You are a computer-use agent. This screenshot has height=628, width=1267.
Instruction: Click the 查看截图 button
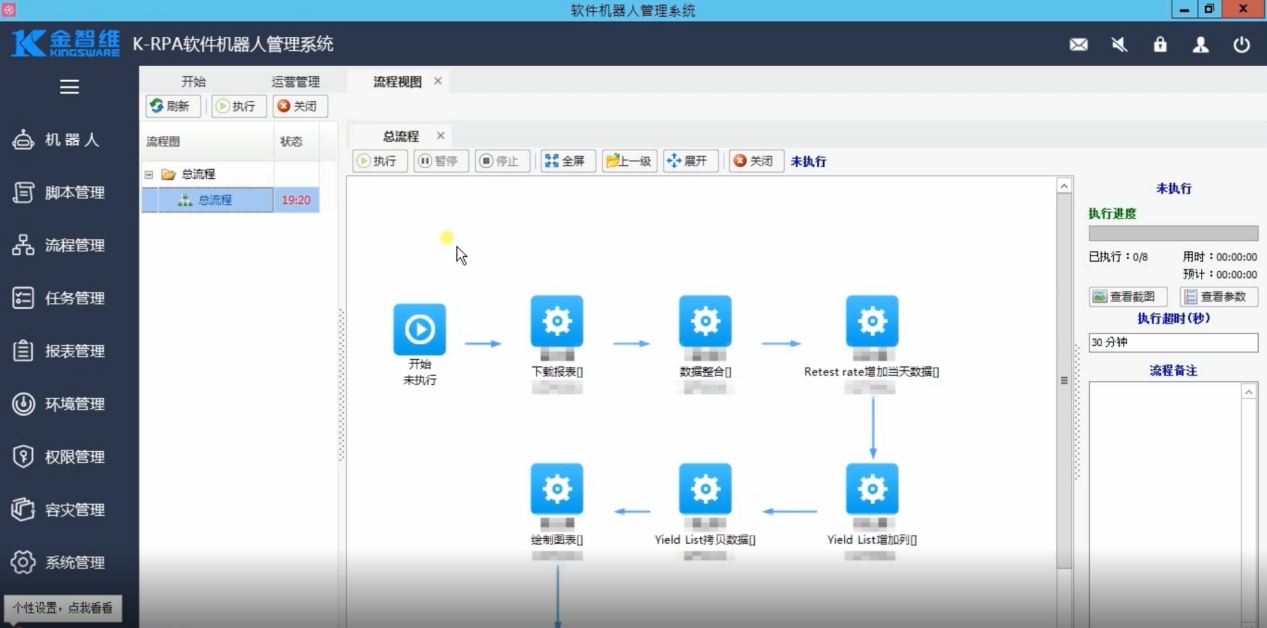[x=1128, y=297]
